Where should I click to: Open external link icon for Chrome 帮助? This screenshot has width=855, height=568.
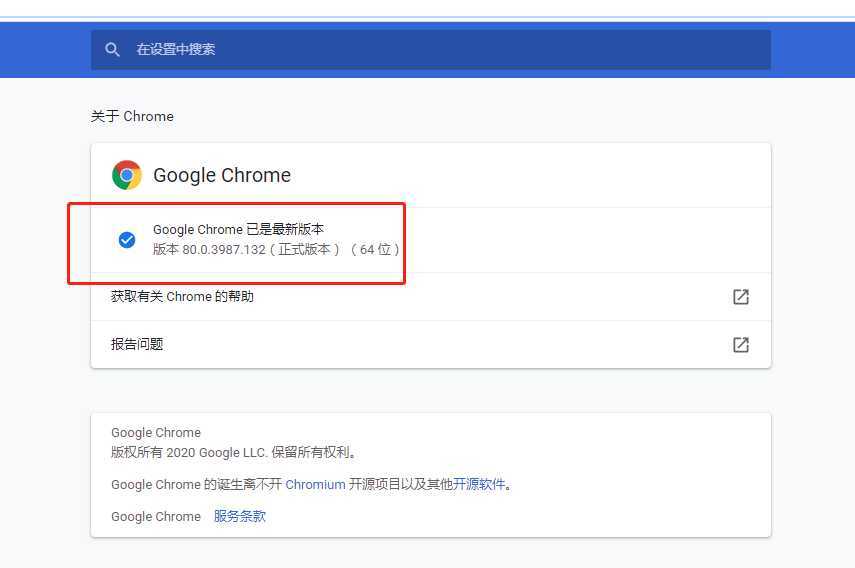(x=740, y=297)
